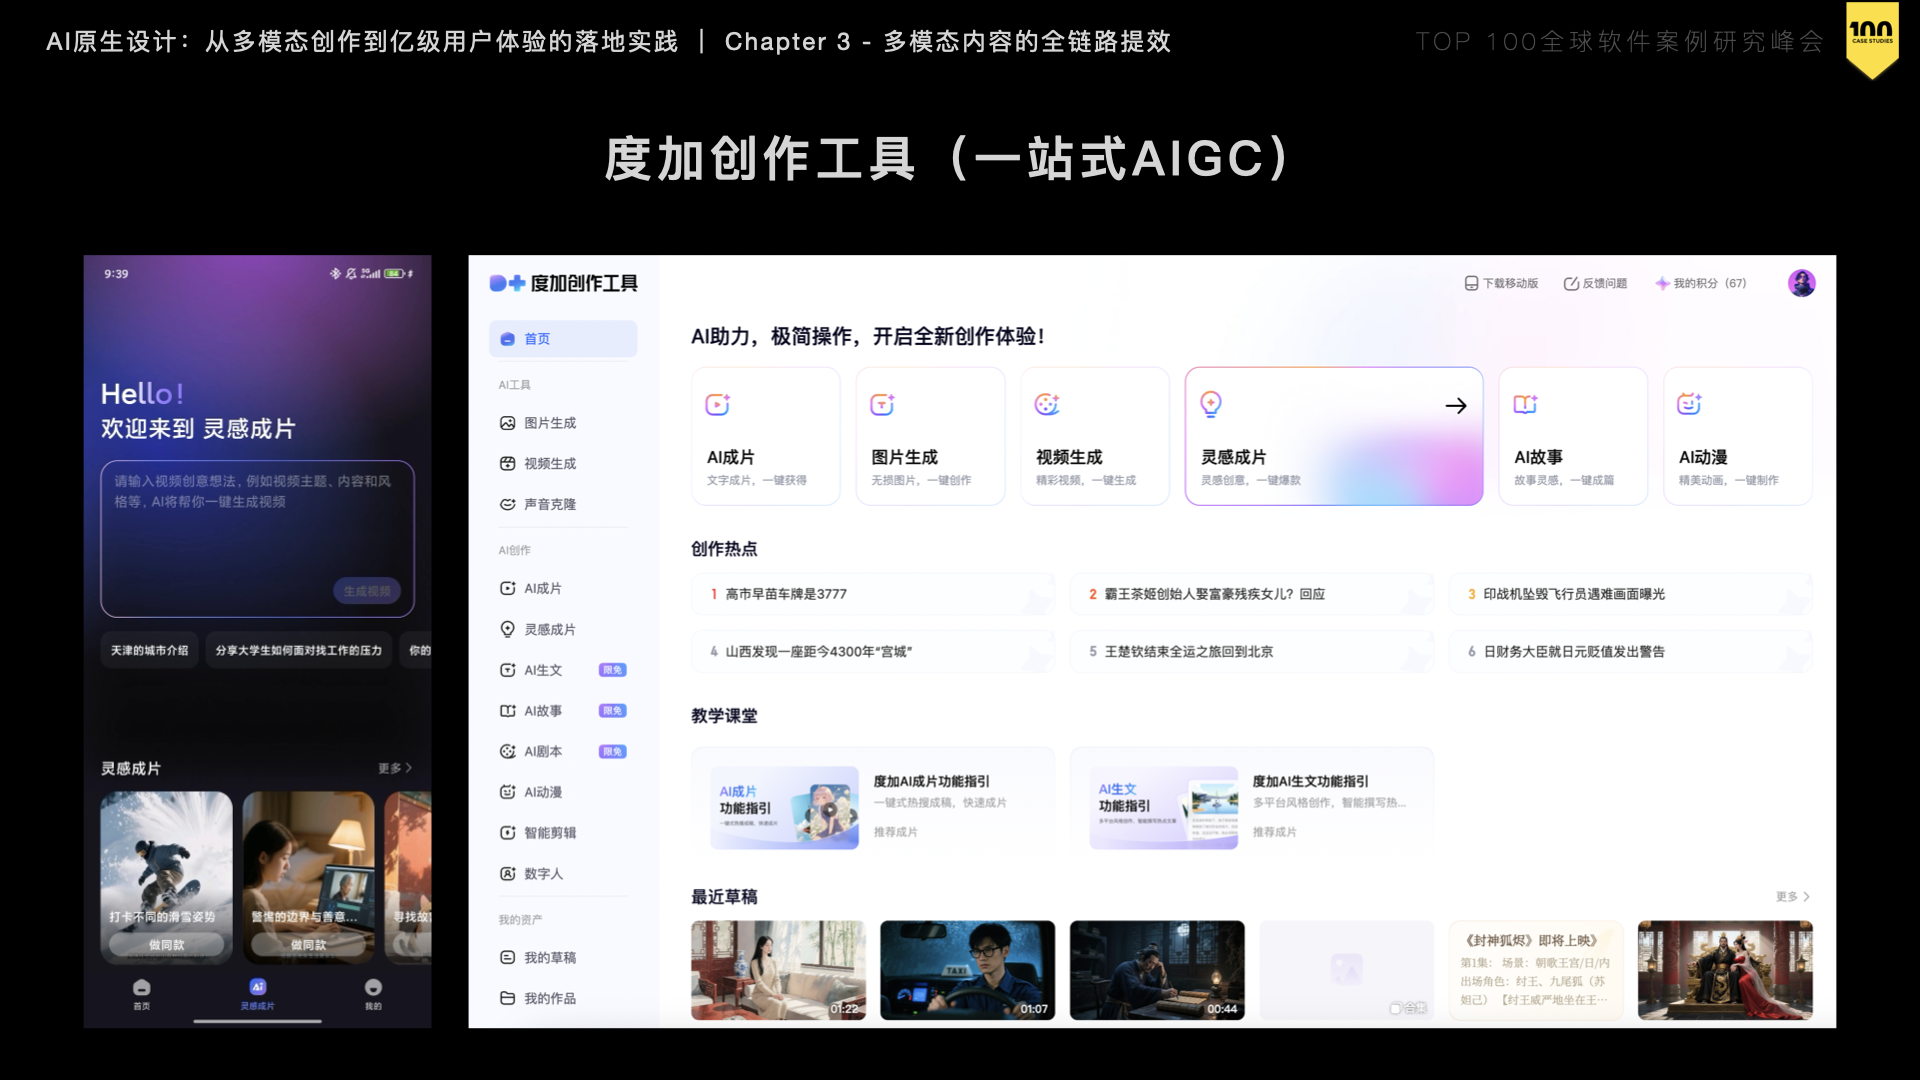
Task: Tap 更多 beside 灵感成片 on phone
Action: [394, 768]
